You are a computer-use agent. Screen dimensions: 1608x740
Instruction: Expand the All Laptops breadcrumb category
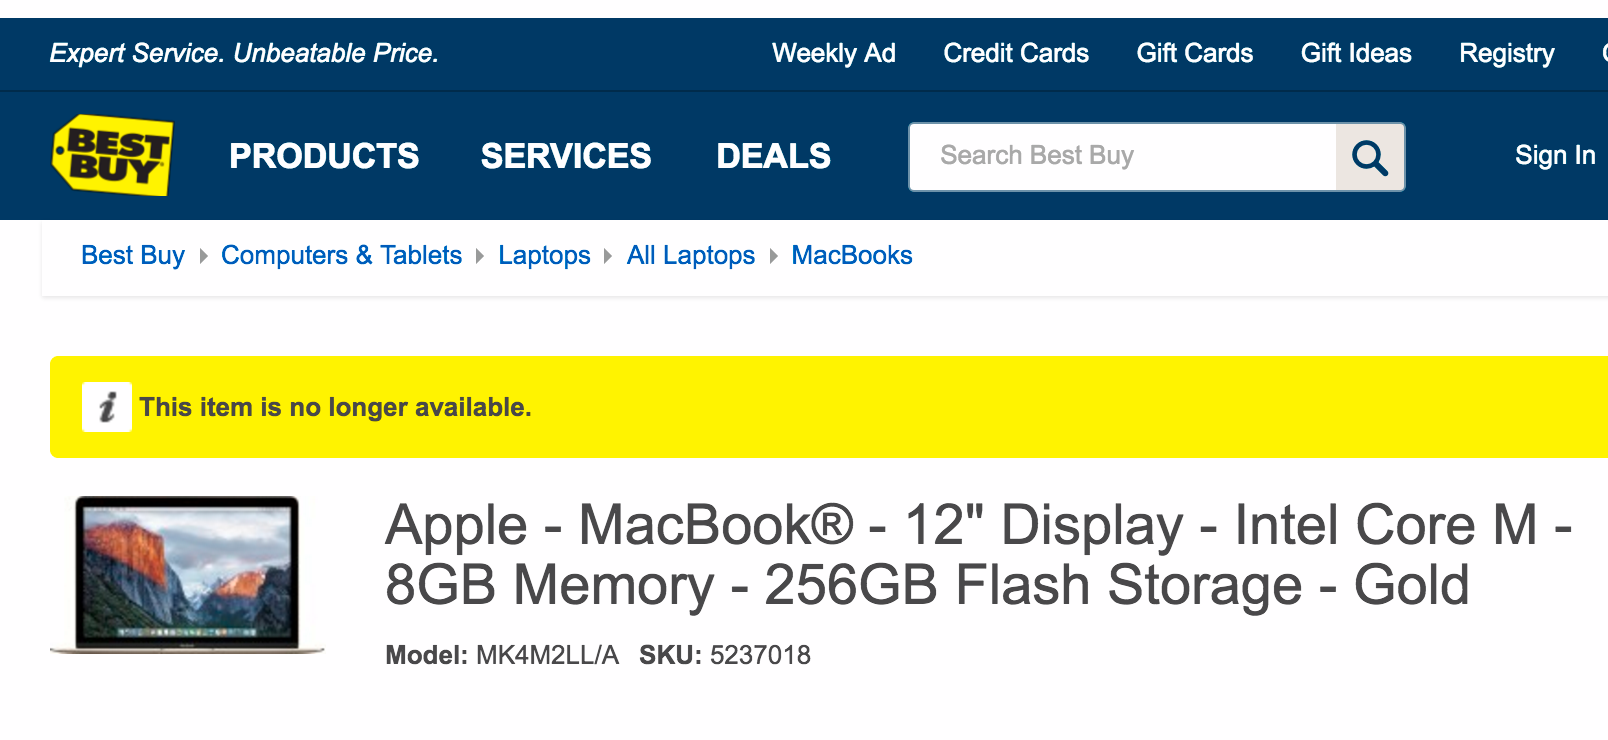click(x=690, y=256)
